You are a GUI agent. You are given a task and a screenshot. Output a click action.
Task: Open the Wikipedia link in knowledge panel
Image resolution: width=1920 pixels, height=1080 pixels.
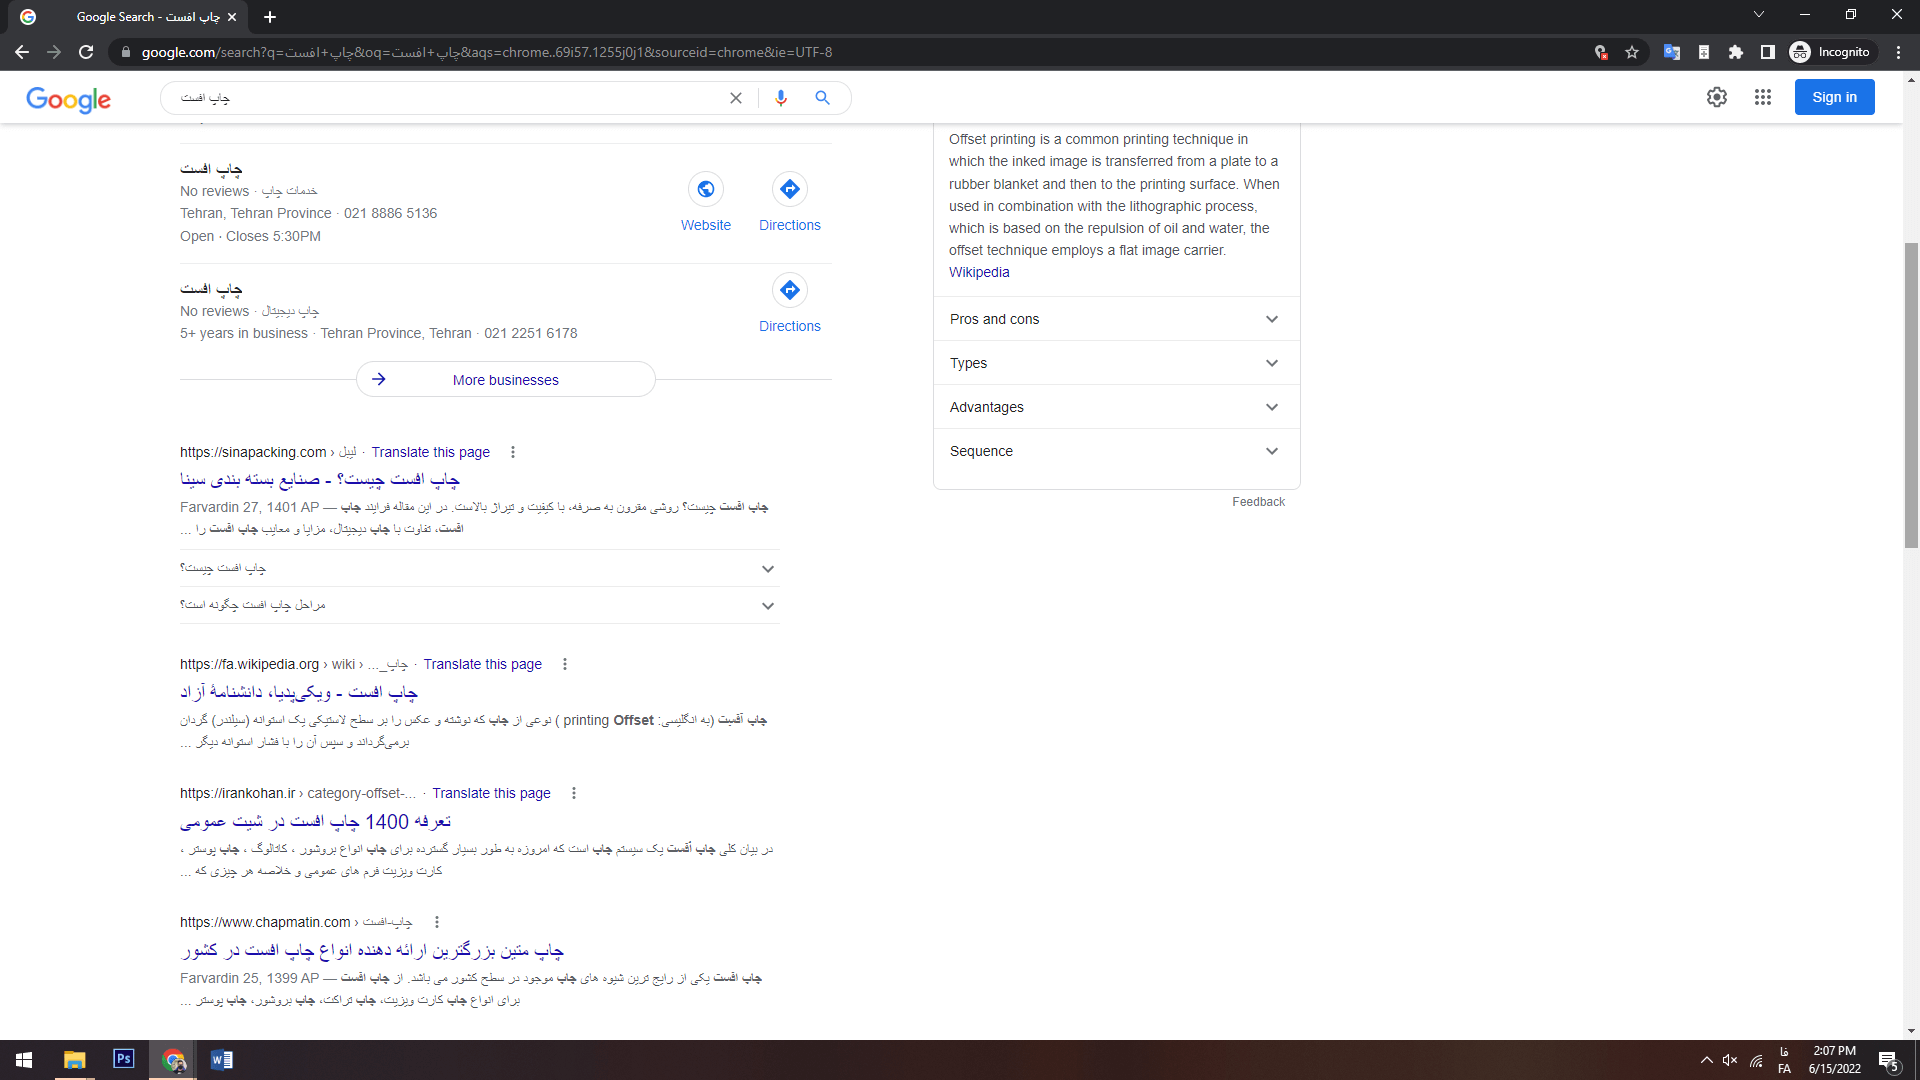coord(979,272)
